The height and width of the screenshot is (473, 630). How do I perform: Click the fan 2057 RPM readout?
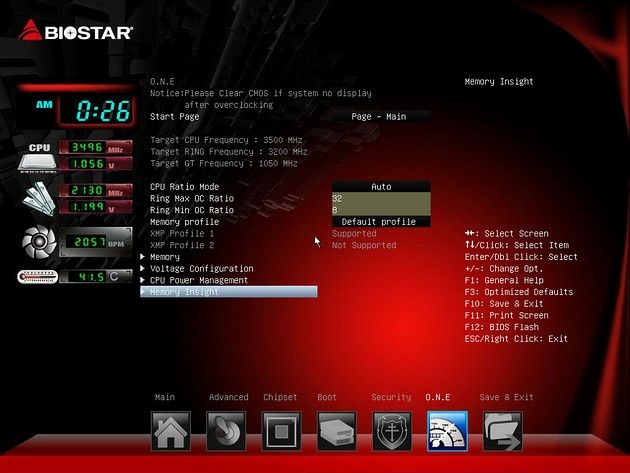[x=96, y=242]
